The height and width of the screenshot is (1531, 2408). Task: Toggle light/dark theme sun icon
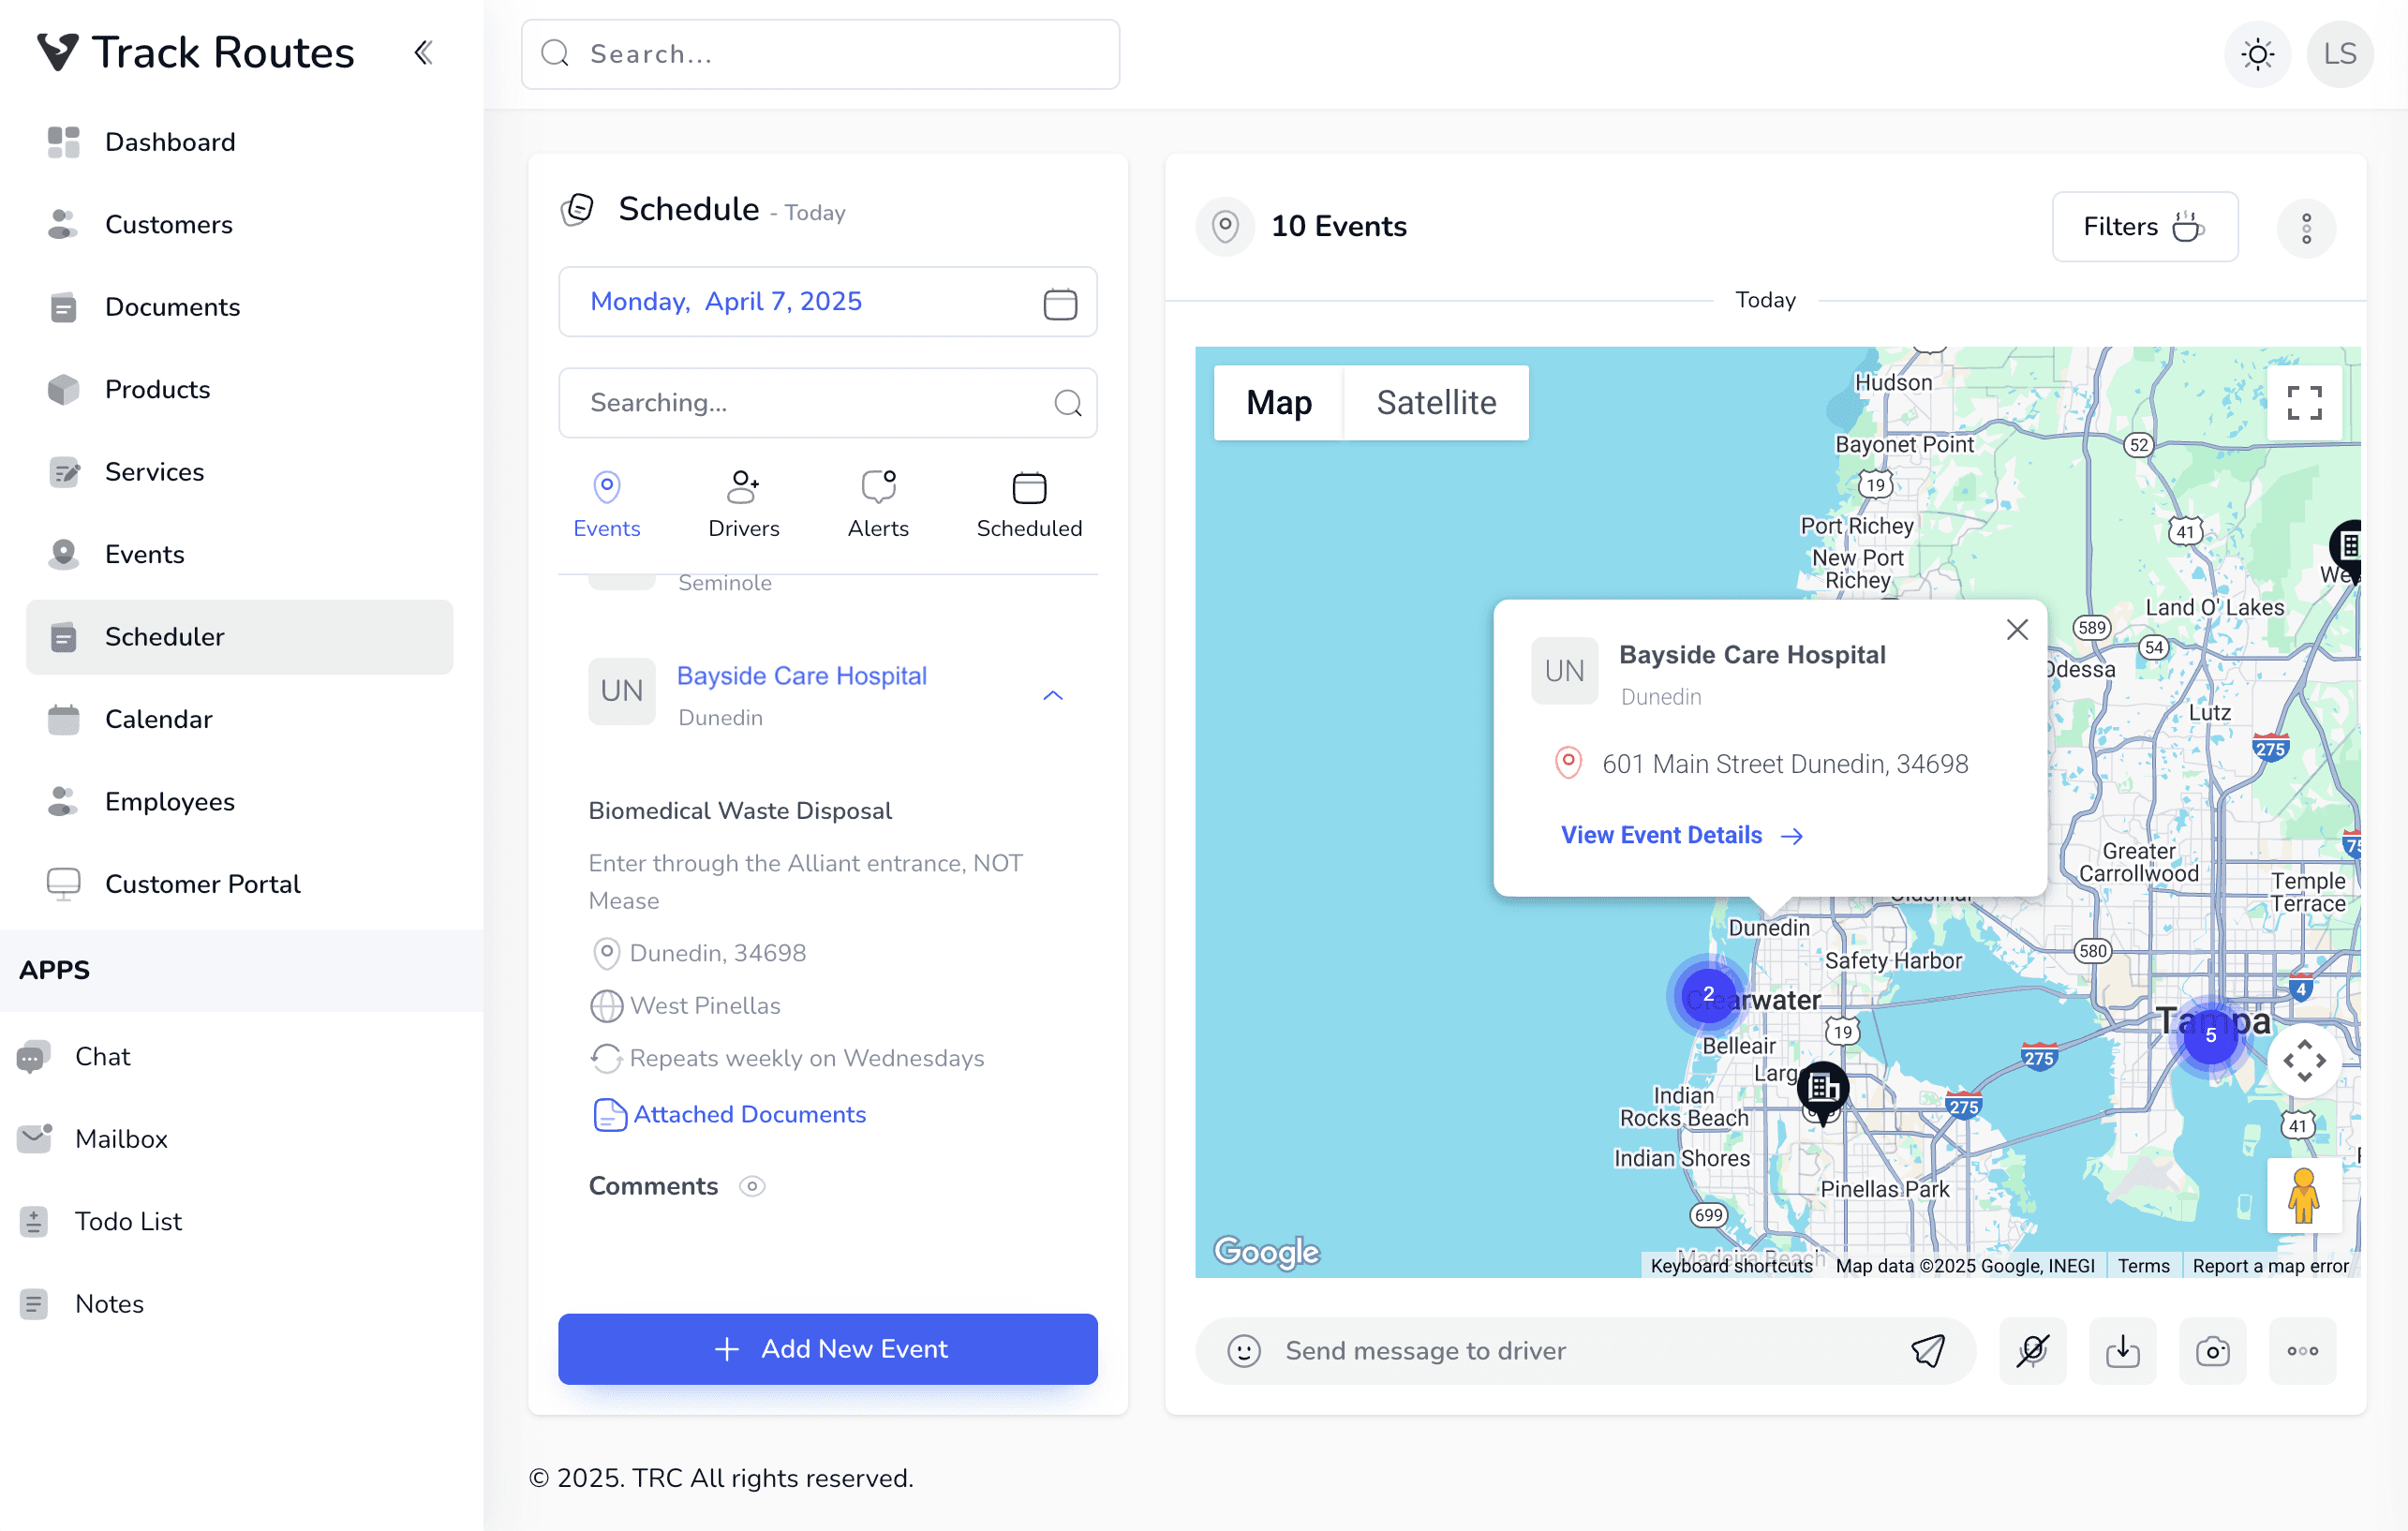click(2257, 54)
